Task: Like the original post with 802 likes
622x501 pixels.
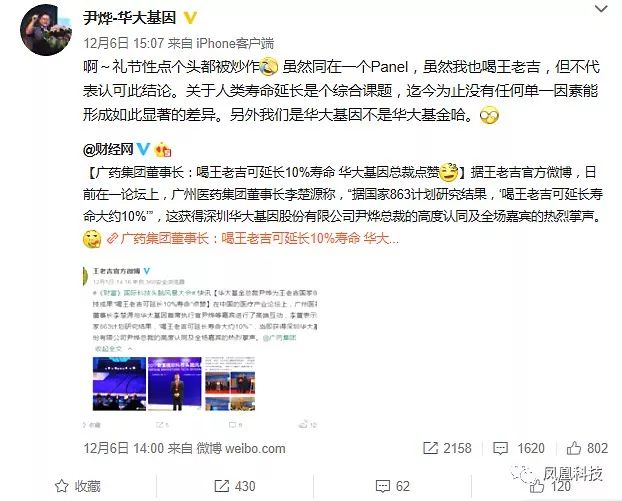Action: click(x=587, y=448)
